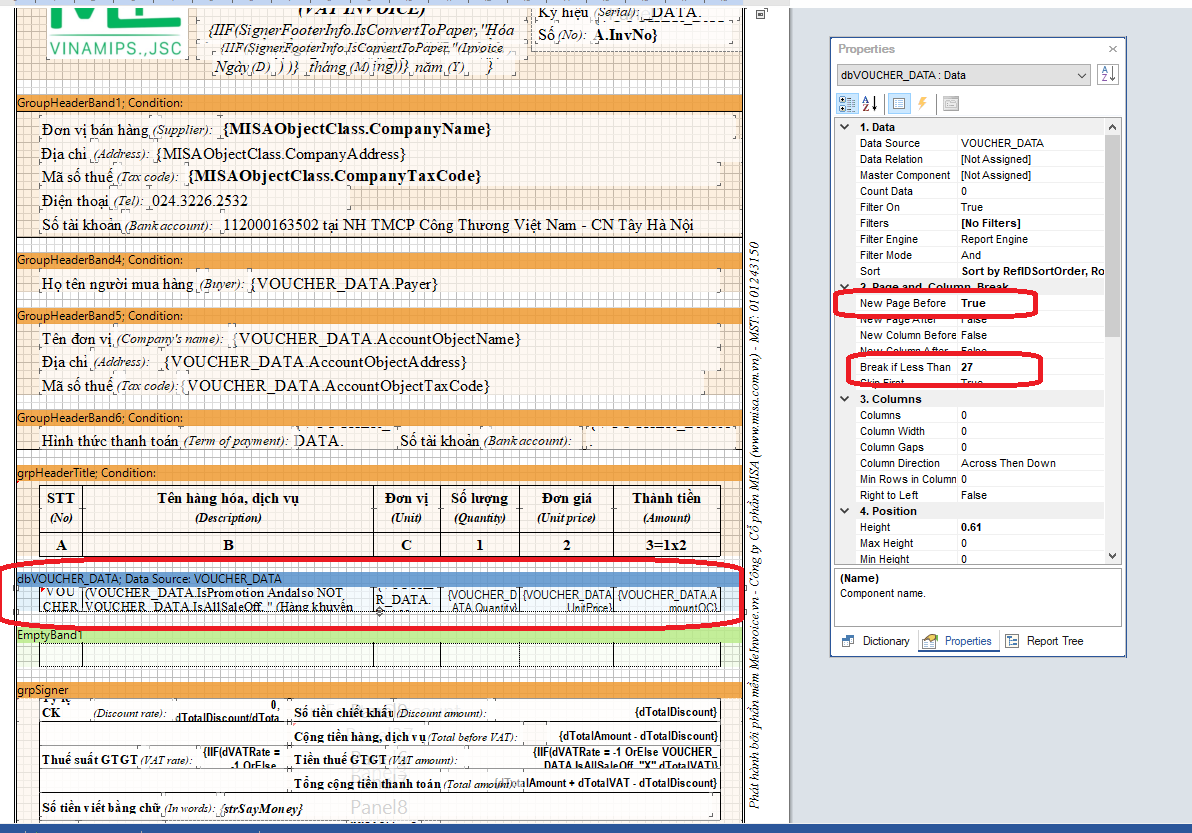This screenshot has height=833, width=1192.
Task: Click the Right to Left value False
Action: pyautogui.click(x=974, y=495)
